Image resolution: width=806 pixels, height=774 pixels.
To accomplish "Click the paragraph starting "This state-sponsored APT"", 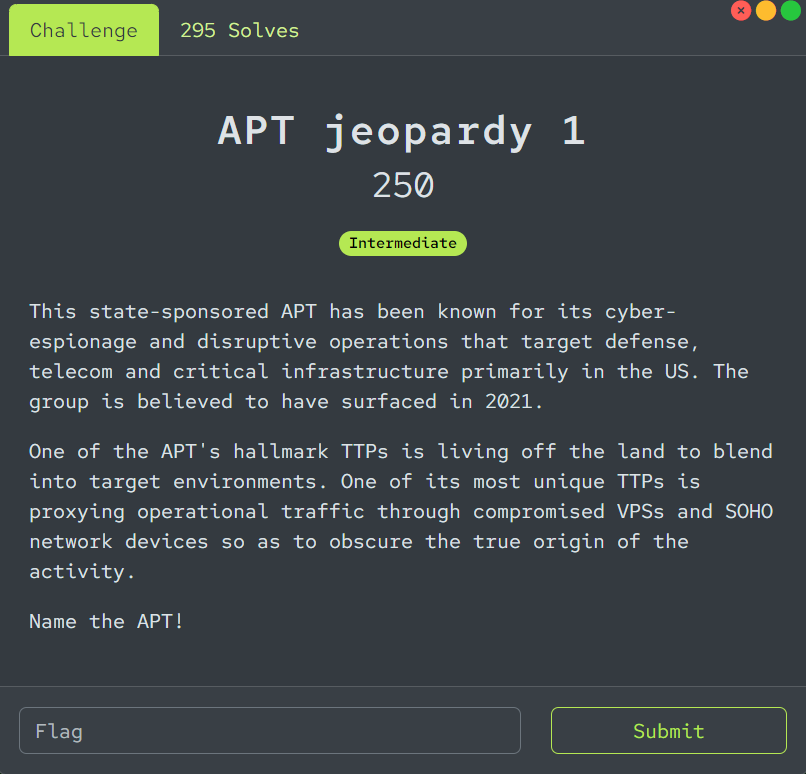I will tap(389, 357).
